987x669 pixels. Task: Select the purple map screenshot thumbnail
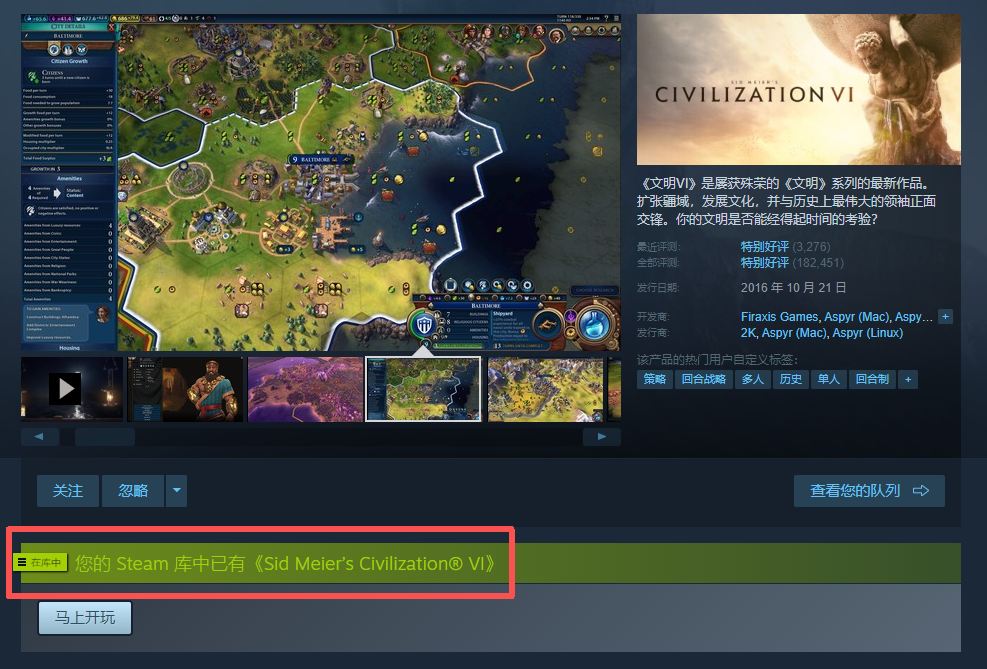point(305,389)
